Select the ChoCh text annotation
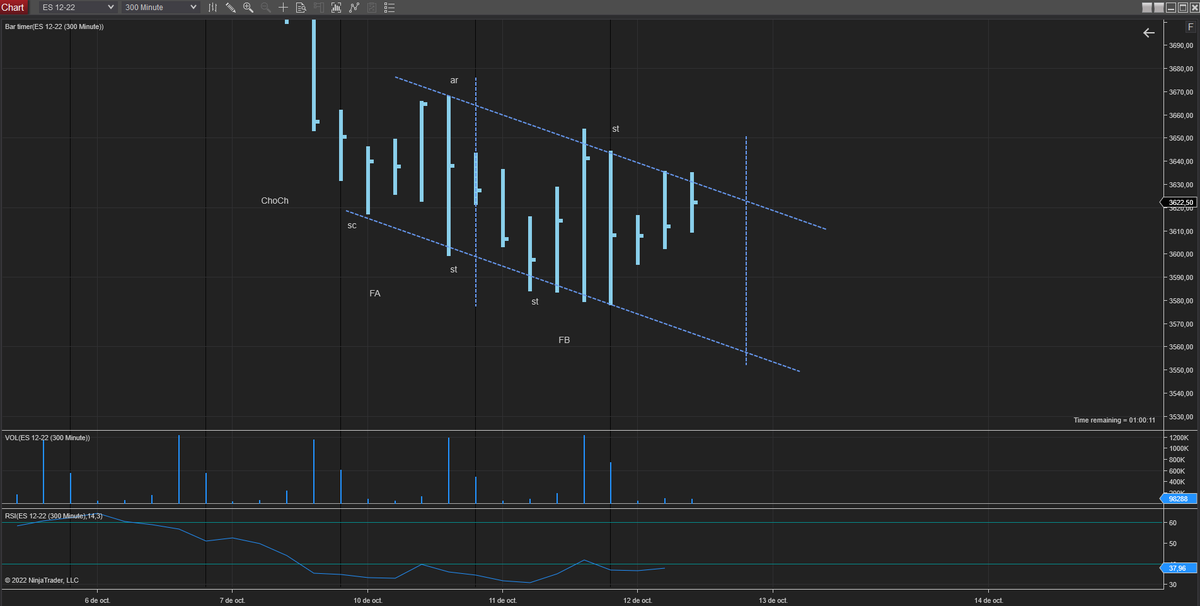 pos(274,201)
